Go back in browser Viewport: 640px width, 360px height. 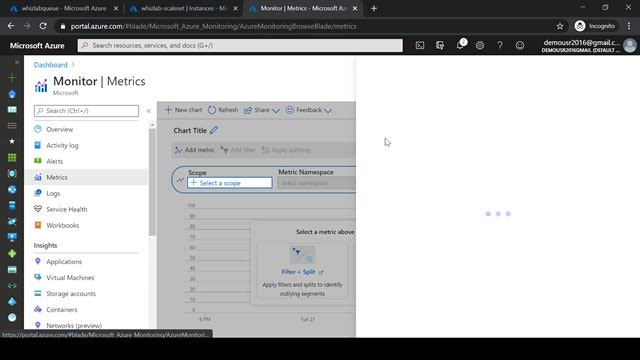(x=11, y=26)
